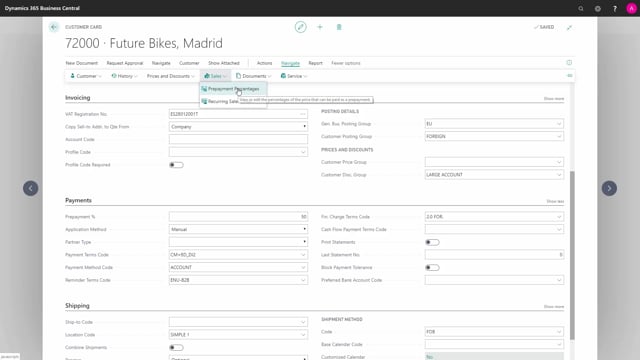Toggle Profile Code Required switch
This screenshot has width=640, height=360.
[x=176, y=165]
